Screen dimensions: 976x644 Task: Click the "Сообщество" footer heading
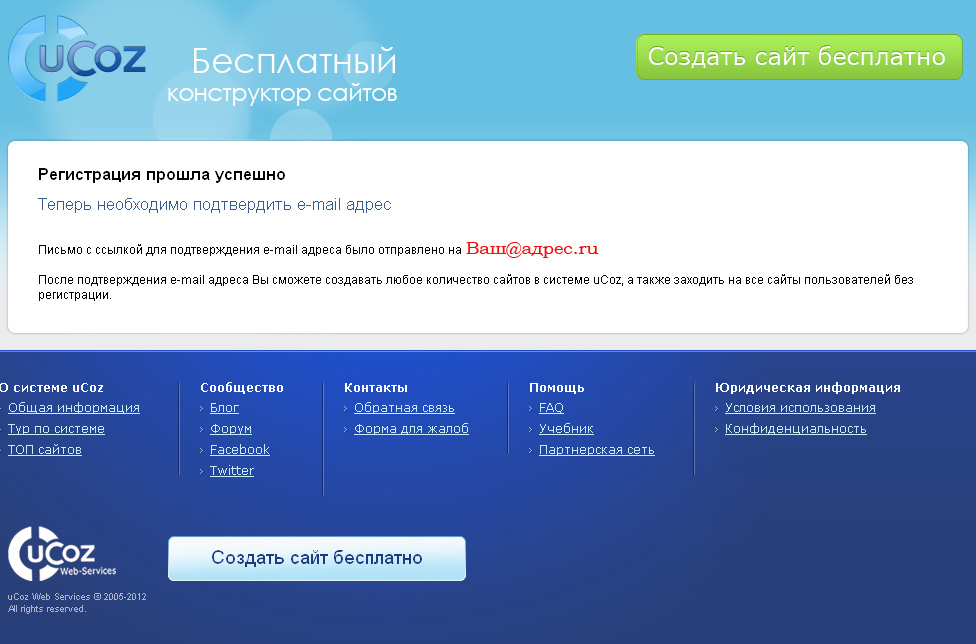pos(242,387)
